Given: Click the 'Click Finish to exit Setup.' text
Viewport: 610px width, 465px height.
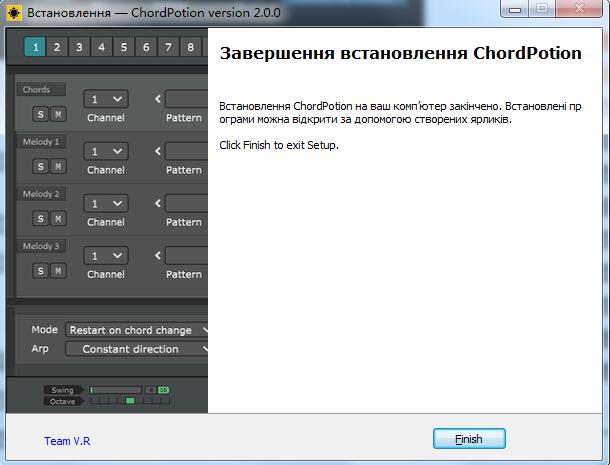Looking at the screenshot, I should tap(279, 145).
